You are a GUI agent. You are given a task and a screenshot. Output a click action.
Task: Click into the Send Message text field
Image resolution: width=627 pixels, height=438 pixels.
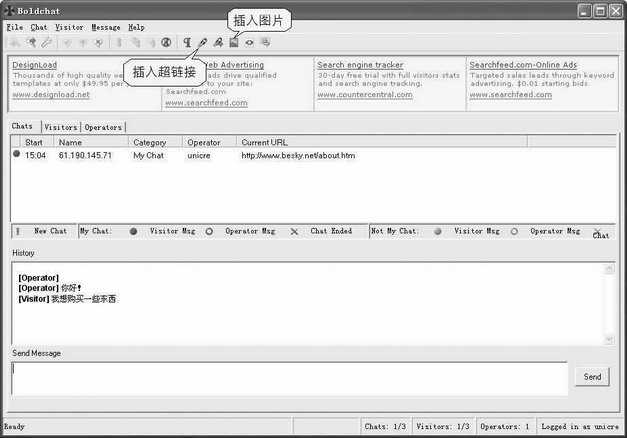pyautogui.click(x=289, y=378)
